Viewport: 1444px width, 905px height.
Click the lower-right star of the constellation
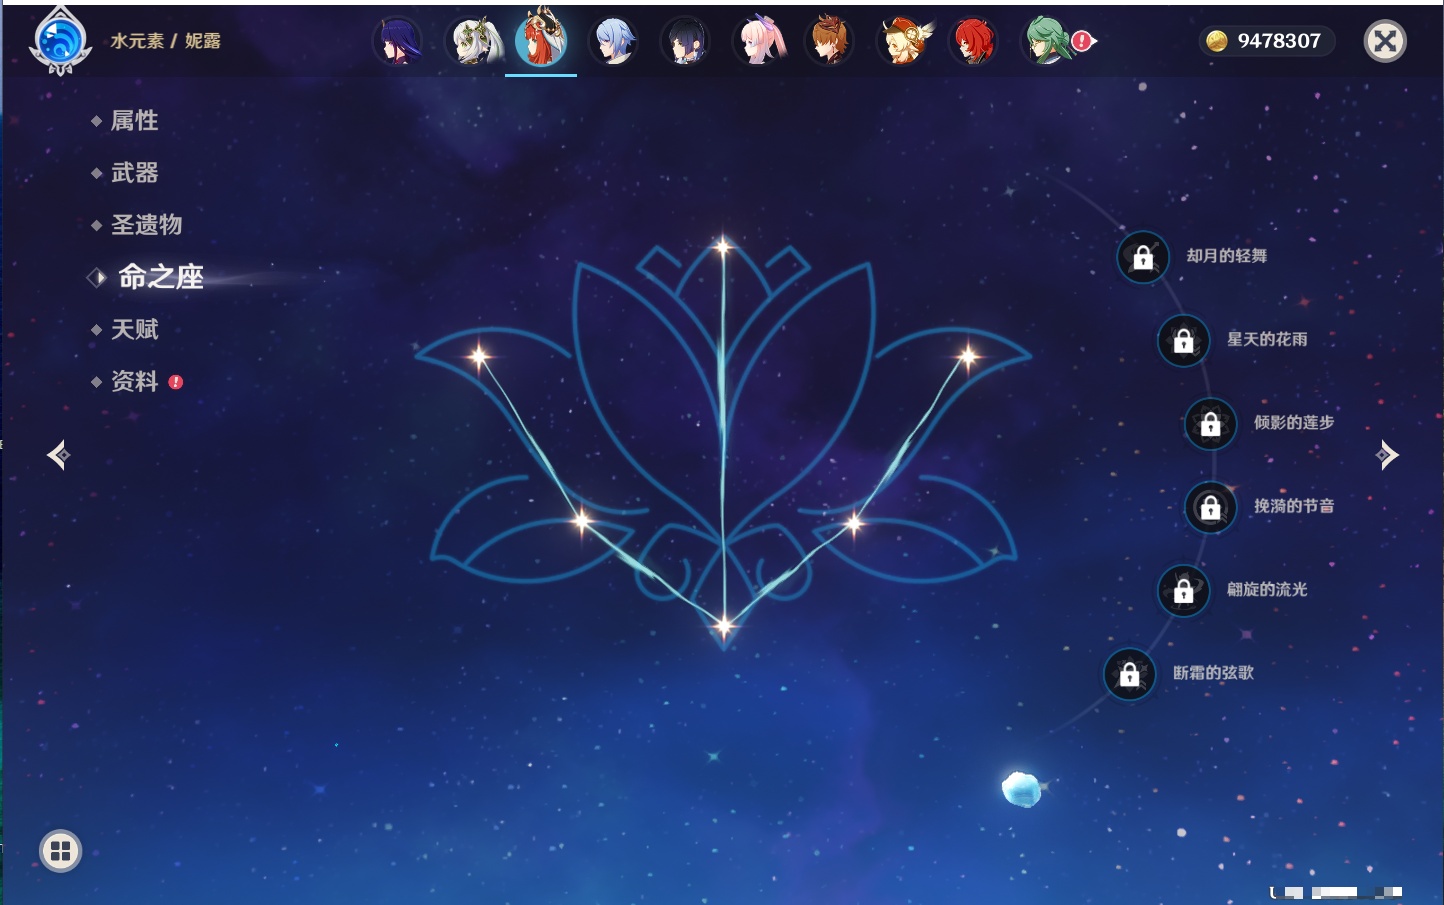point(854,522)
